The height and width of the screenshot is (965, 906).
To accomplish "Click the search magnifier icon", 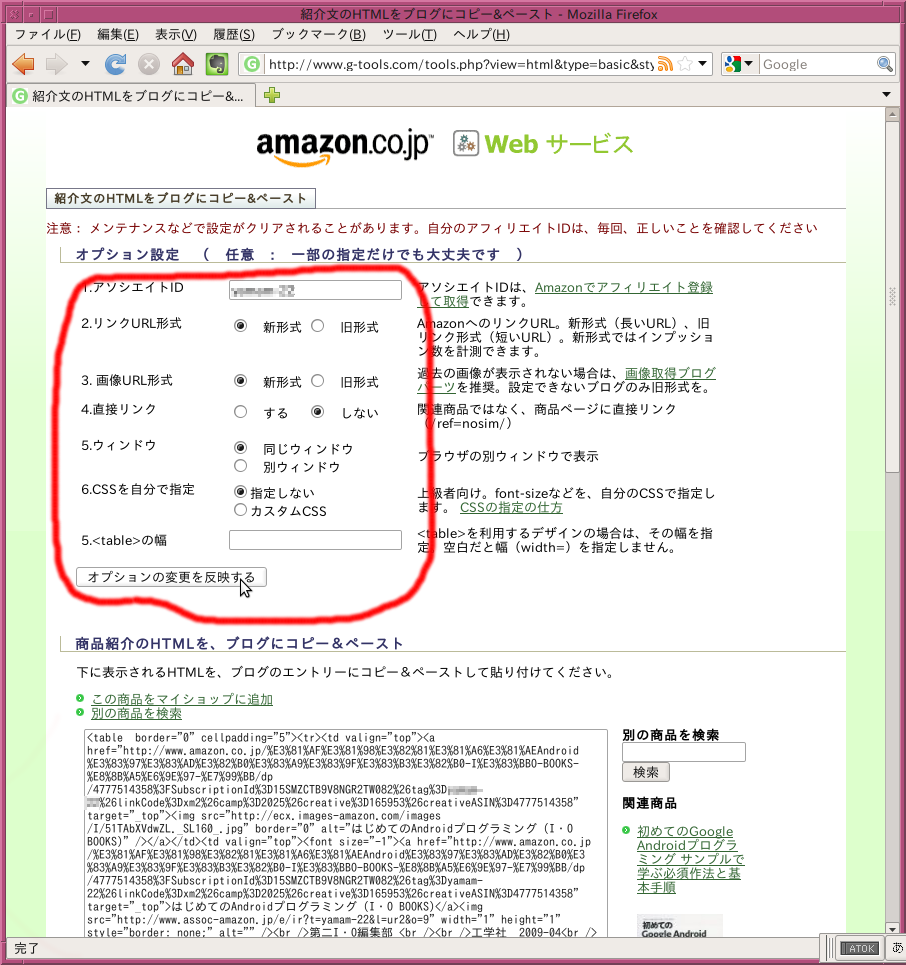I will (884, 64).
